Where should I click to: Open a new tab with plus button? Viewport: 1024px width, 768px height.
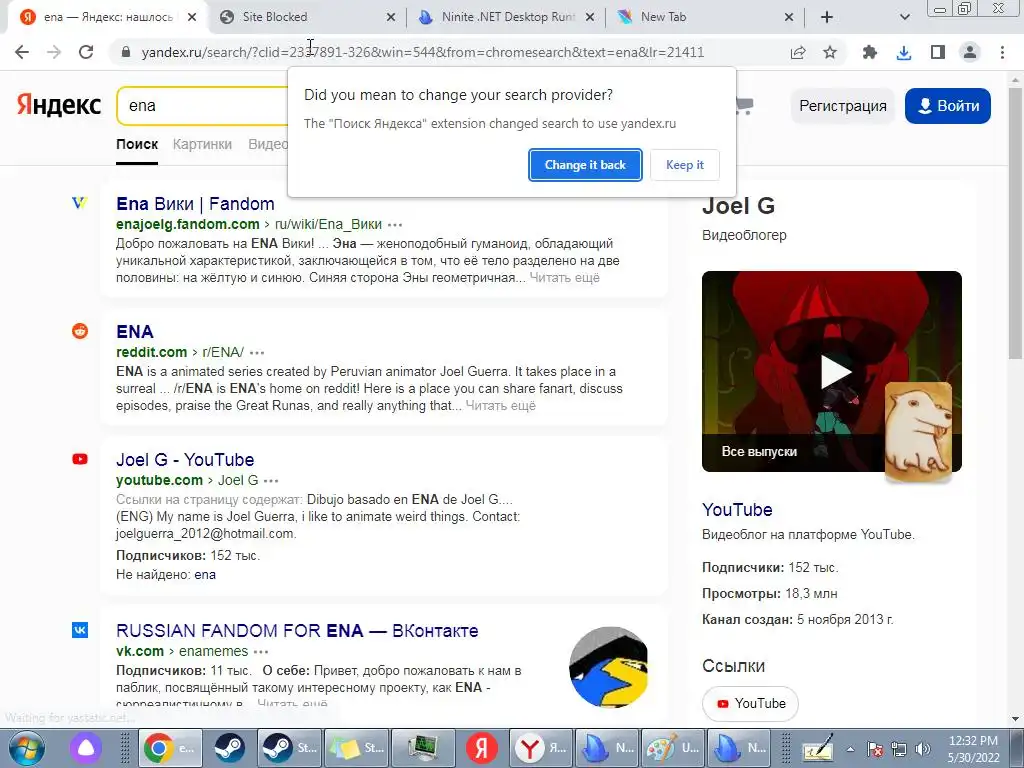pyautogui.click(x=827, y=17)
